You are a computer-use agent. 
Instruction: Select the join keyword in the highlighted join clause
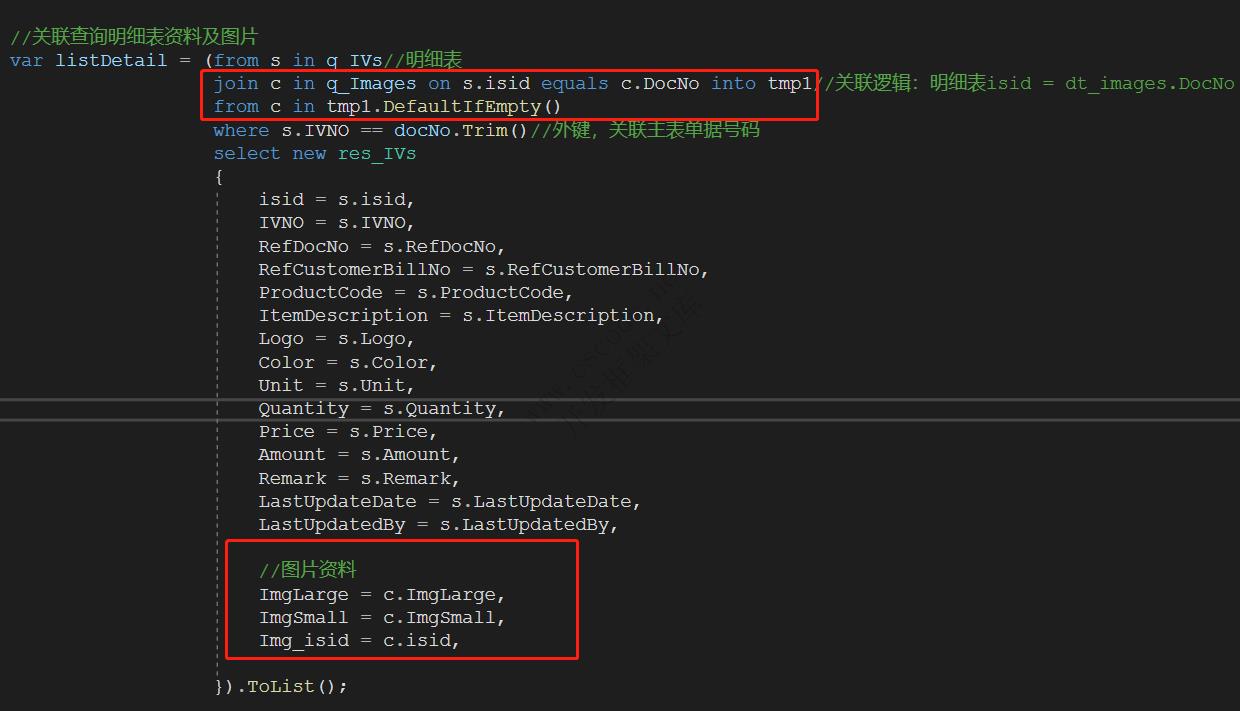234,83
